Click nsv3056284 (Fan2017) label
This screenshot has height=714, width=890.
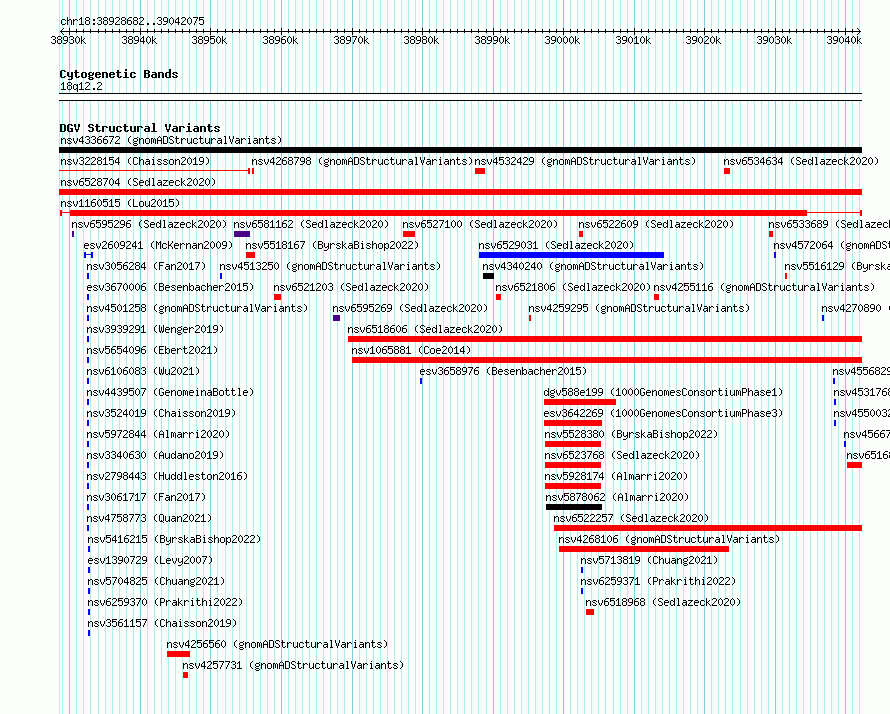[146, 266]
